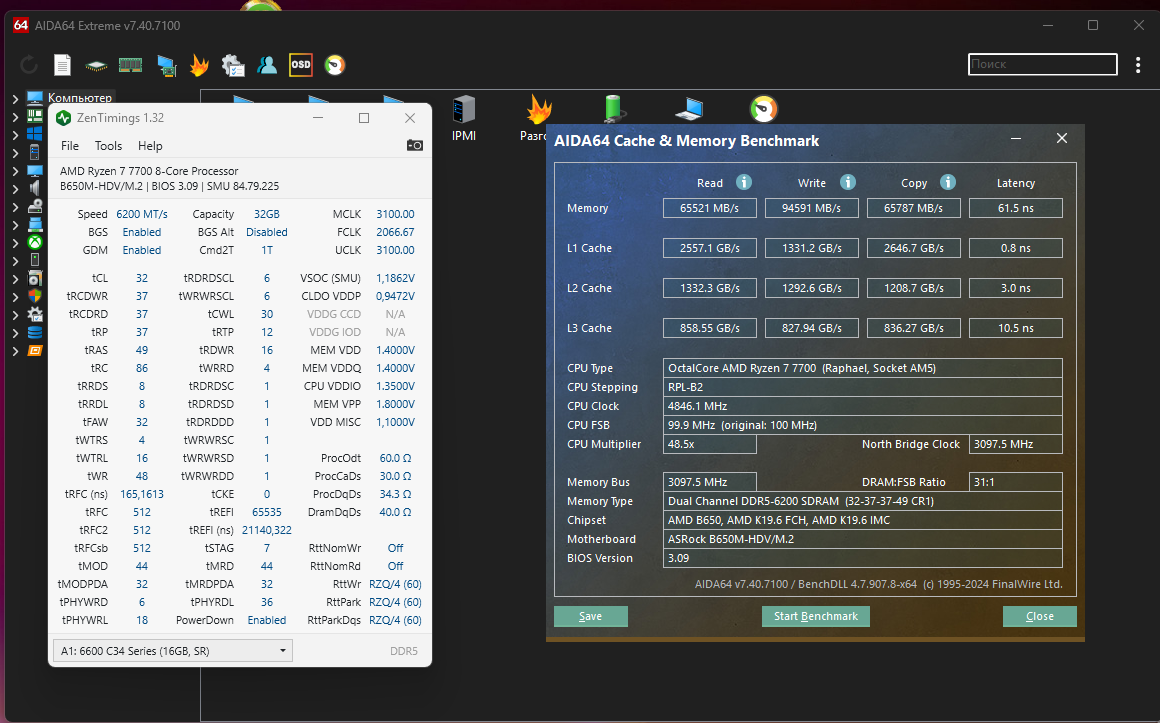Open the gauge Benchmark icon in main pane

click(763, 110)
